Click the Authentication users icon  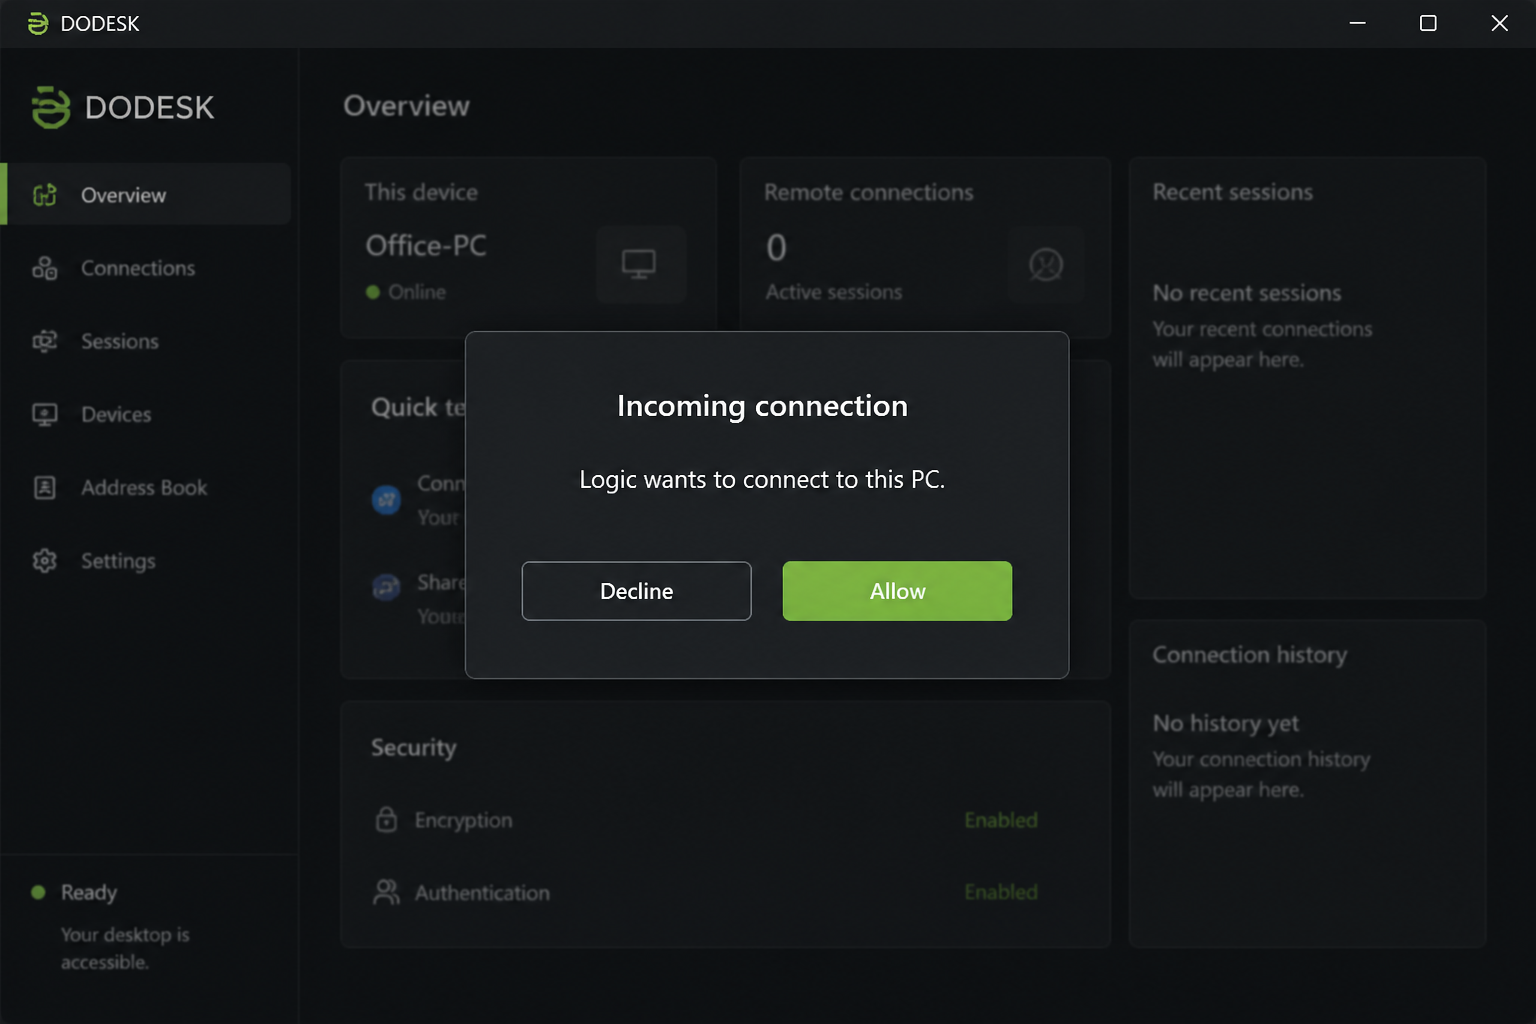tap(386, 892)
